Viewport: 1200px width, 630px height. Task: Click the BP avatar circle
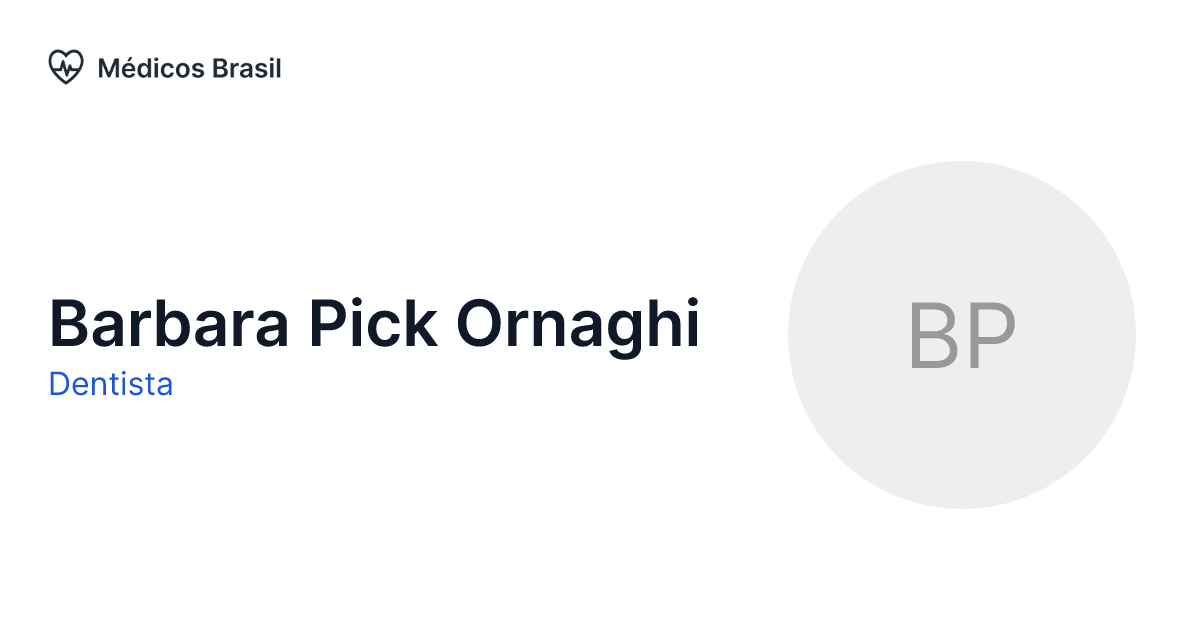pyautogui.click(x=961, y=335)
